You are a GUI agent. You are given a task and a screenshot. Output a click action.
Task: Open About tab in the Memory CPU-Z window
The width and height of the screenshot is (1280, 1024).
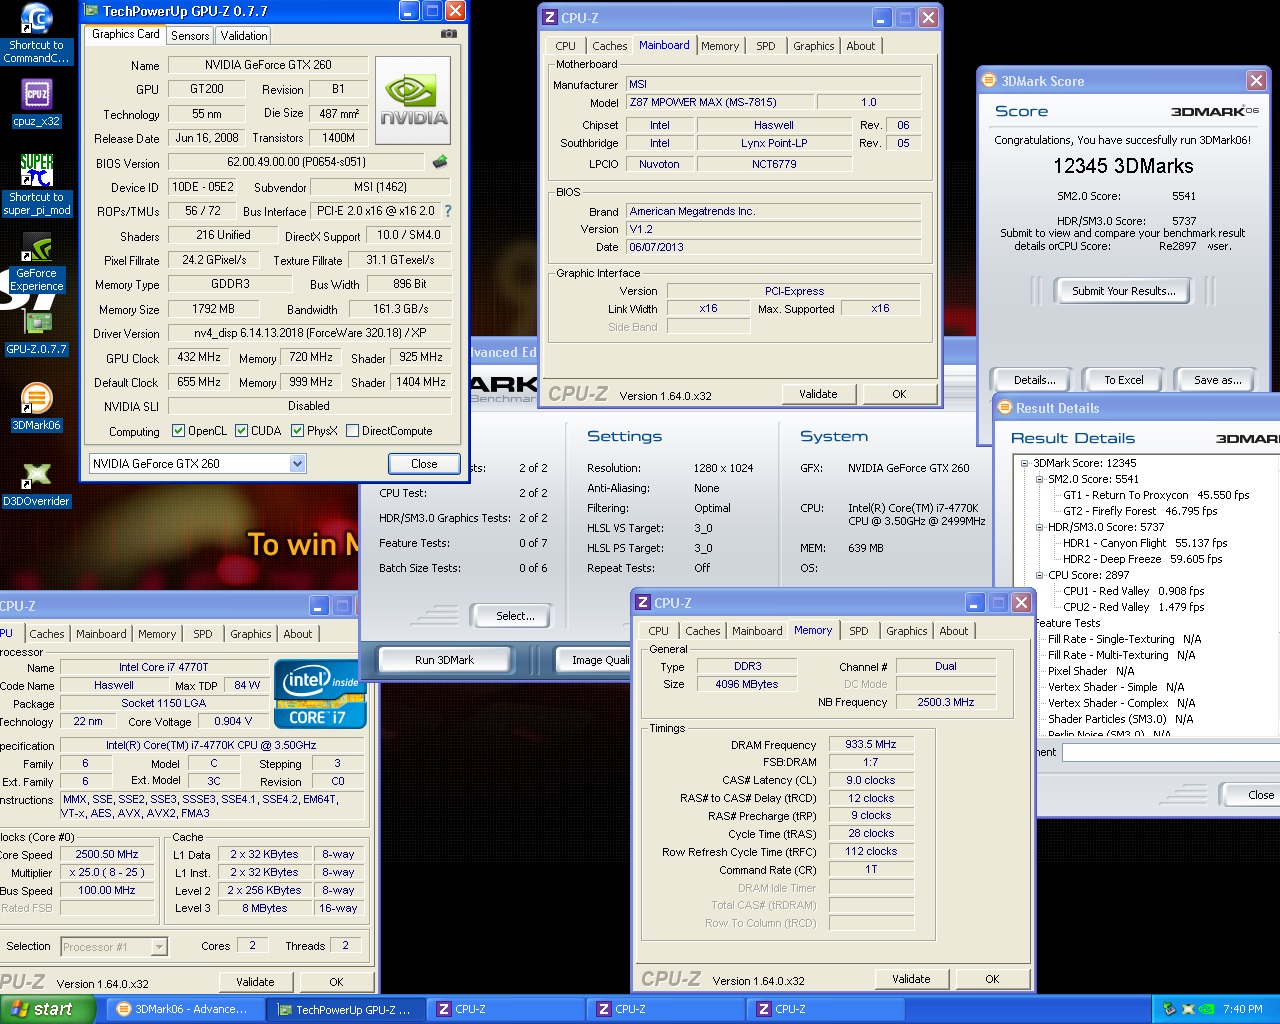click(953, 631)
